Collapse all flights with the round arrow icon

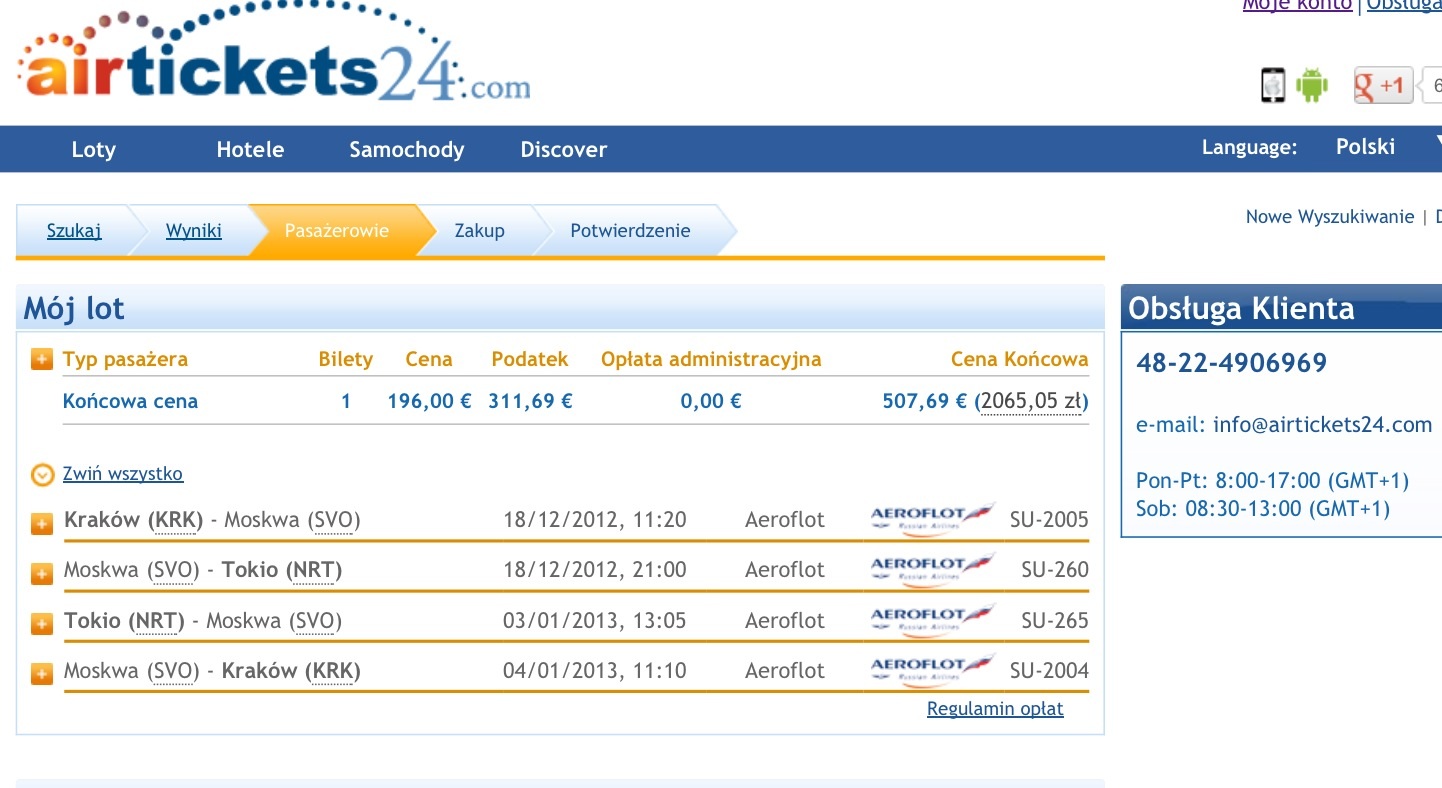[42, 474]
